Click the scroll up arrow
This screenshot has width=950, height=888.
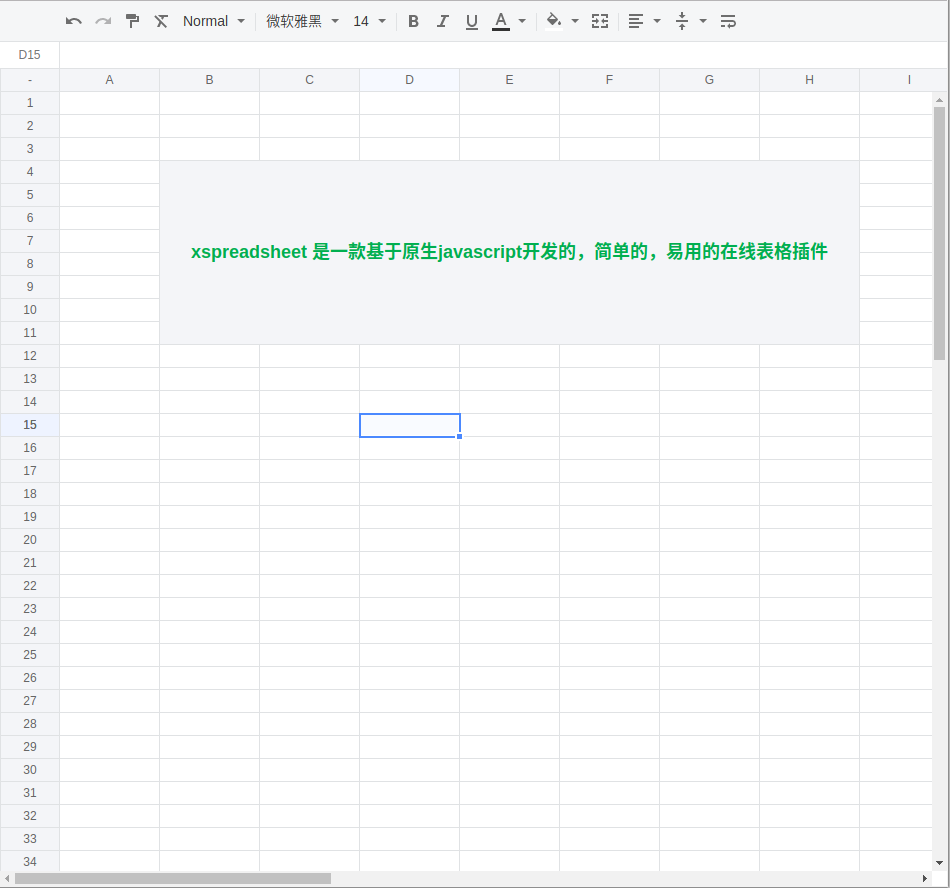[939, 100]
